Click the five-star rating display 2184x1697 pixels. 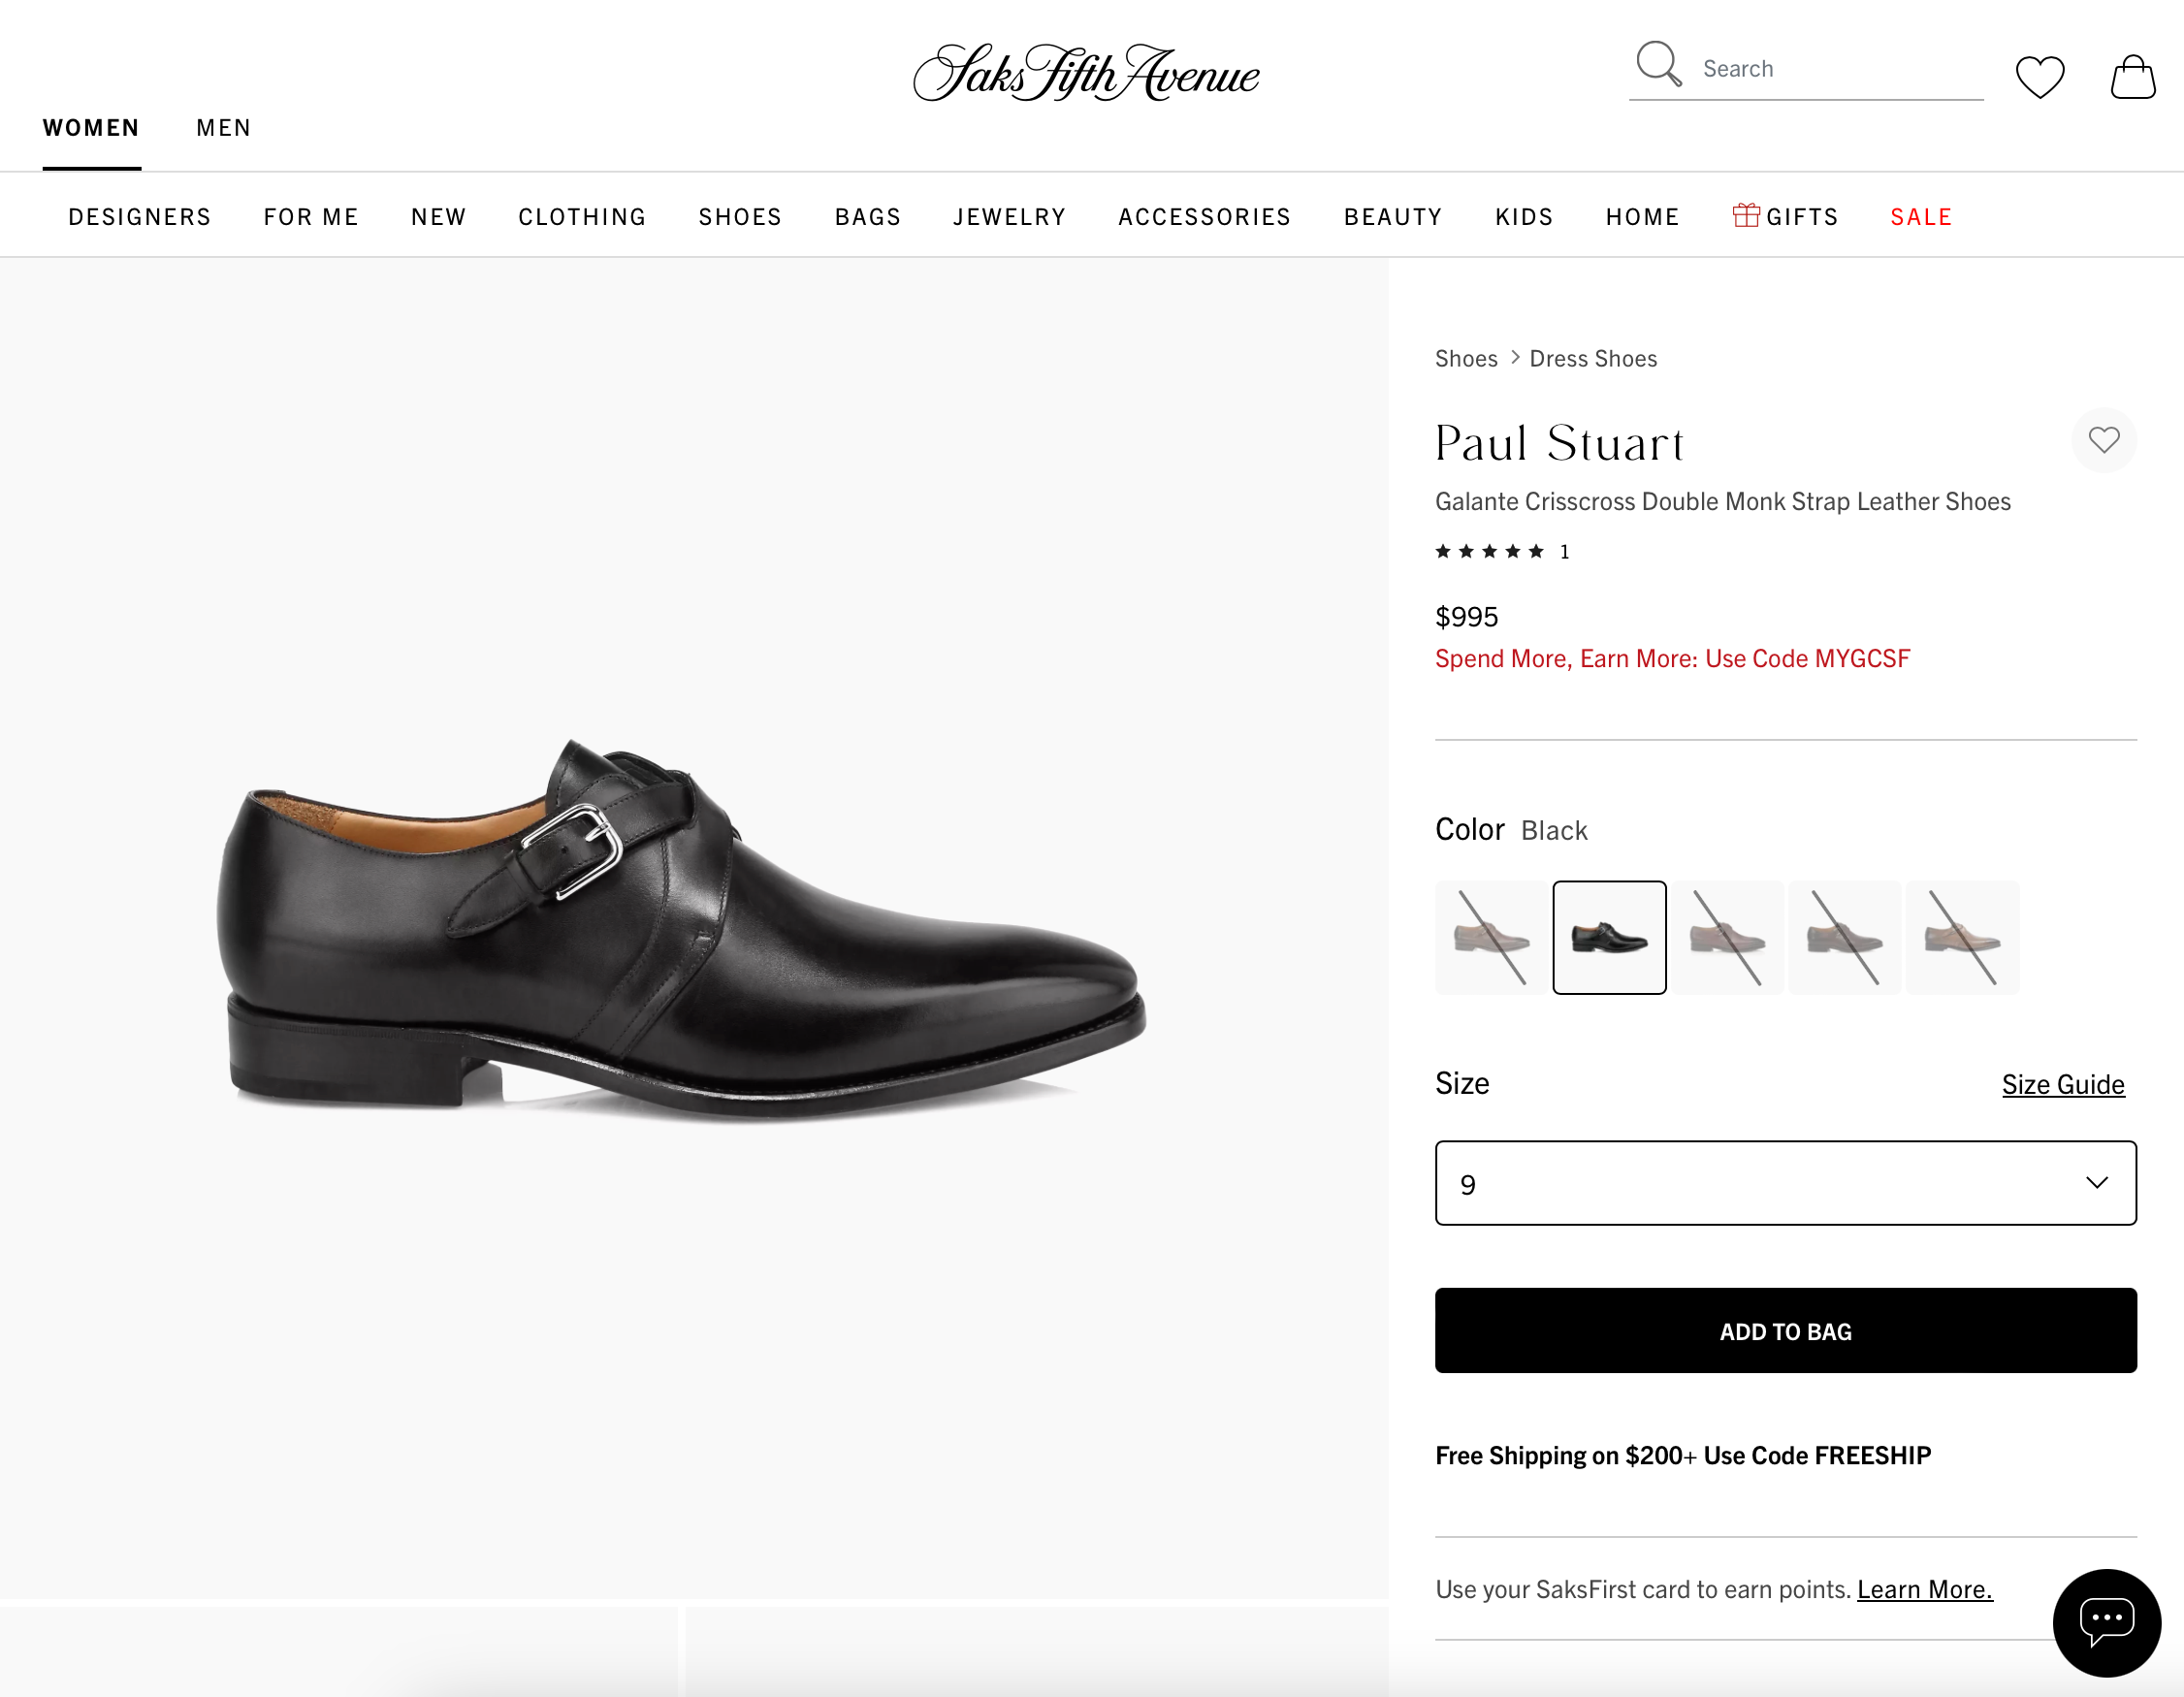[x=1489, y=551]
